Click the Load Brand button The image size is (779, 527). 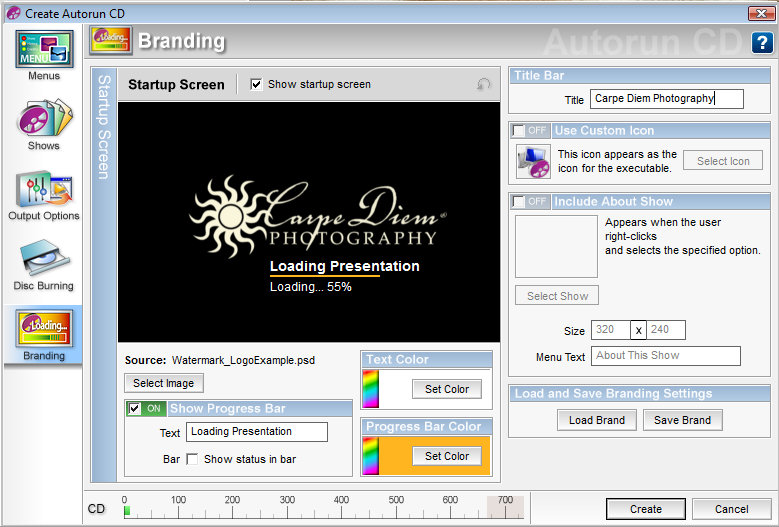pos(597,420)
